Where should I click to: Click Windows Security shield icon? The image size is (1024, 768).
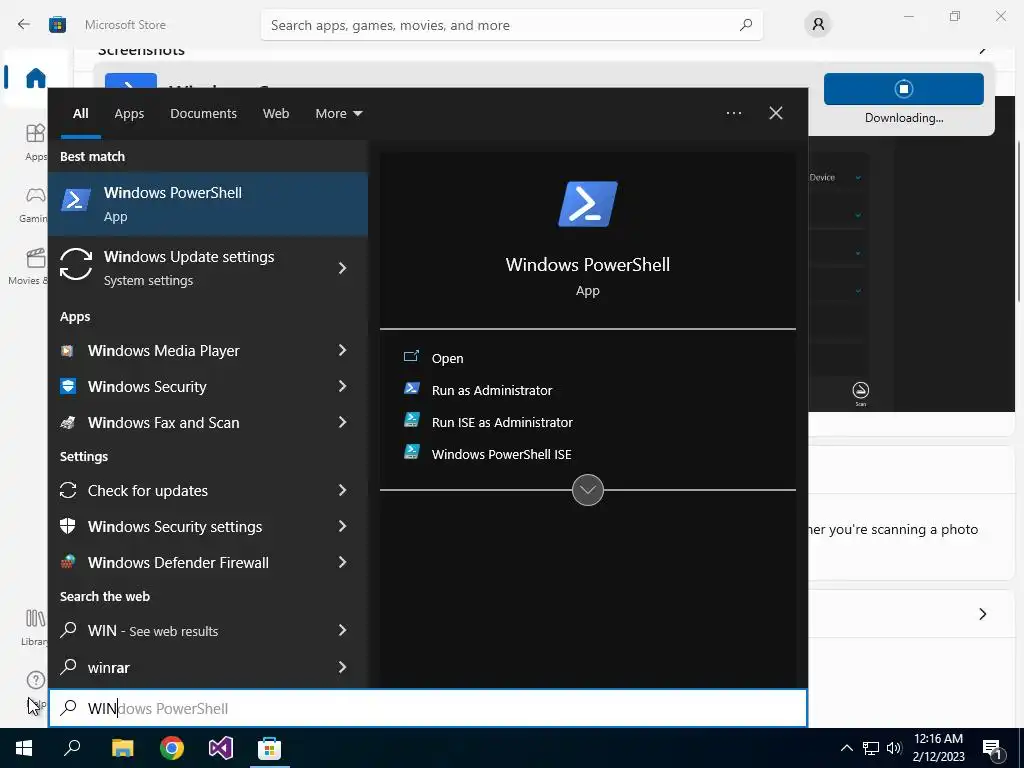click(x=68, y=386)
